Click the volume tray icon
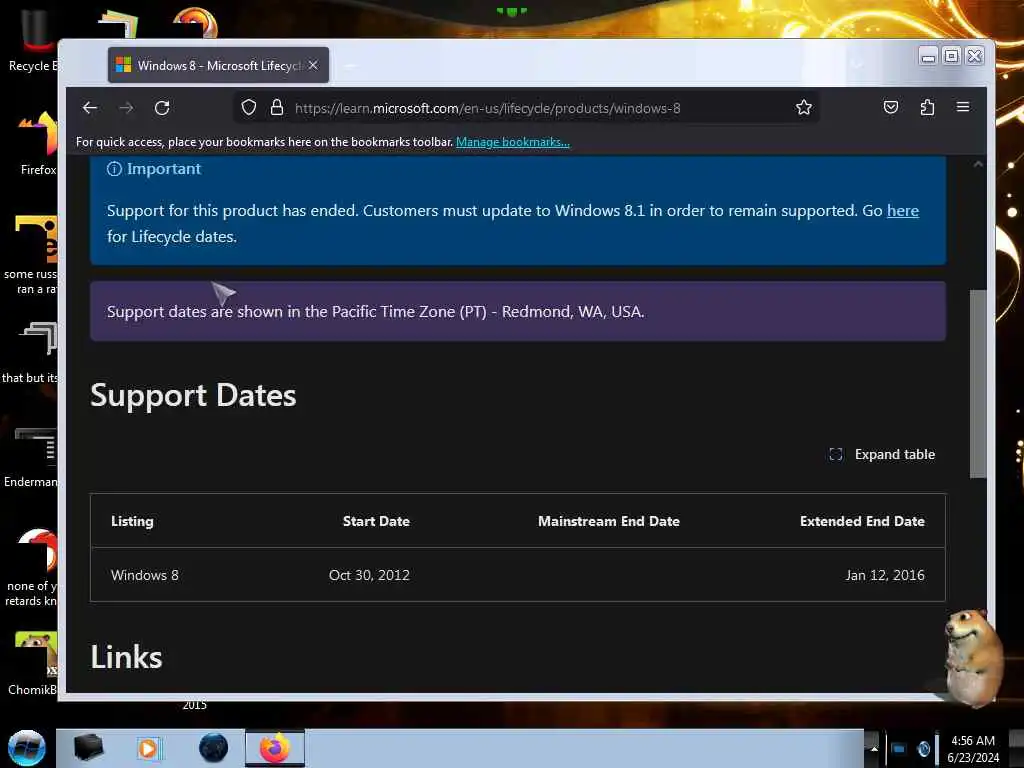 [923, 748]
